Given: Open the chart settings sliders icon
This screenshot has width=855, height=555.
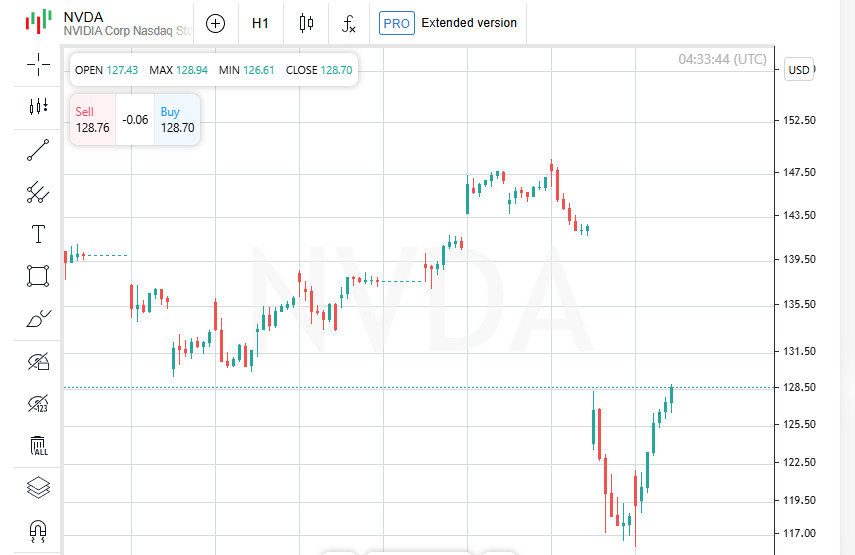Looking at the screenshot, I should tap(38, 107).
